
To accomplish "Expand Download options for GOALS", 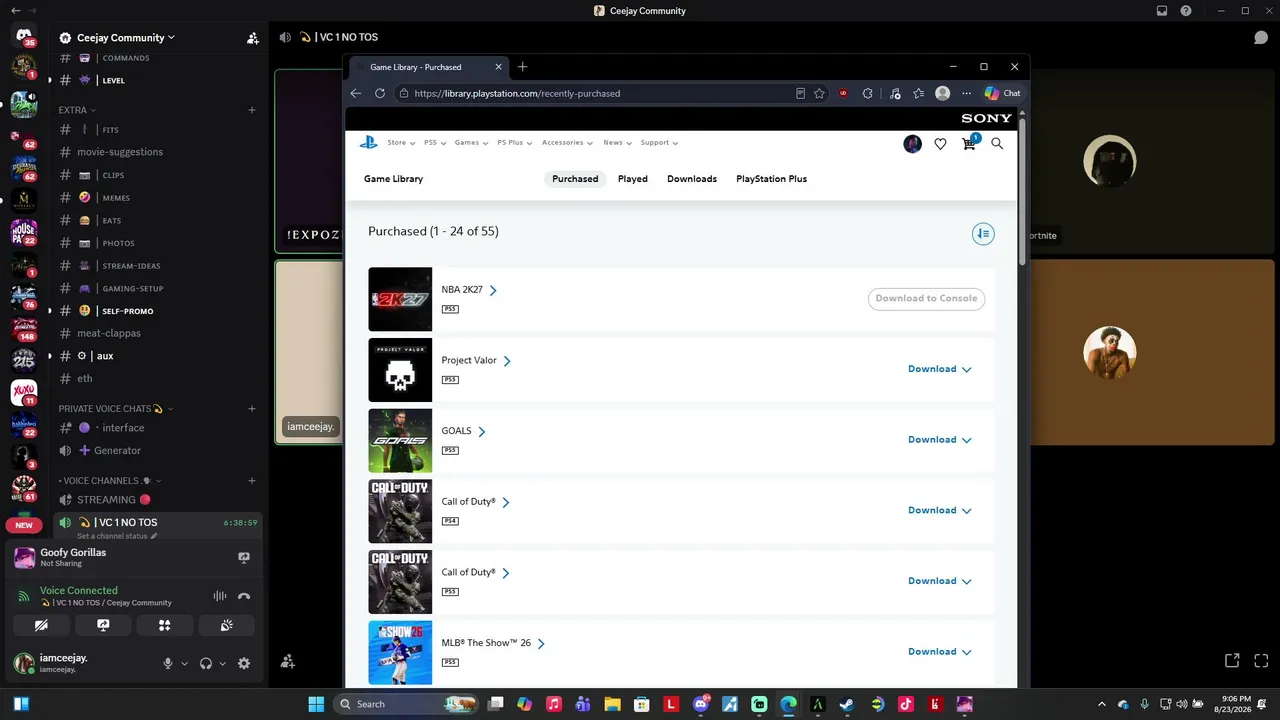I will (940, 440).
